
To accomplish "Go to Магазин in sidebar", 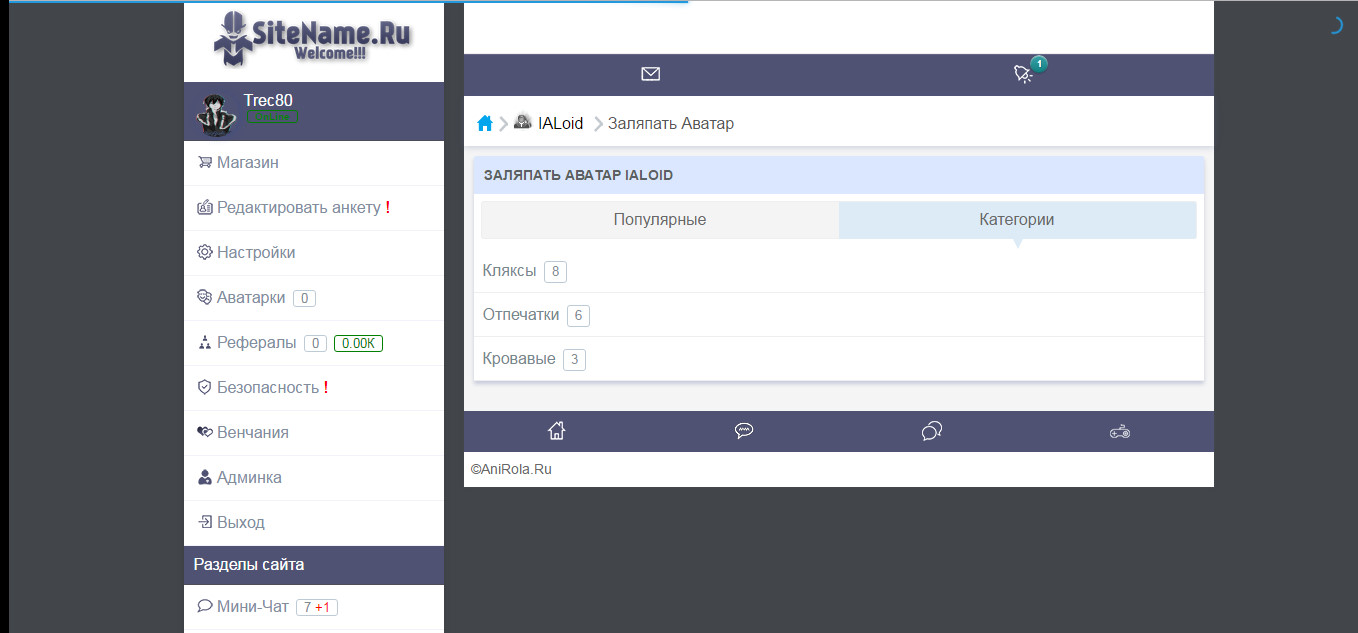I will click(247, 163).
